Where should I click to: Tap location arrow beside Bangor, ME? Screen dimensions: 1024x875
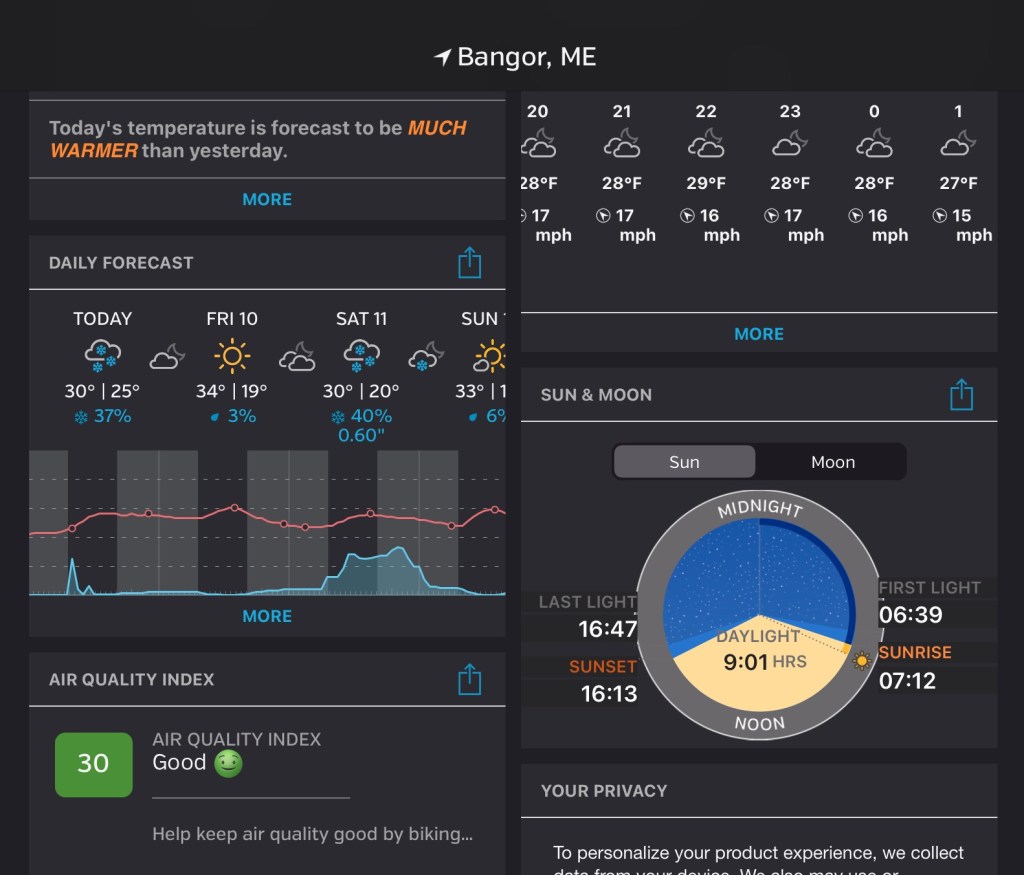[442, 58]
